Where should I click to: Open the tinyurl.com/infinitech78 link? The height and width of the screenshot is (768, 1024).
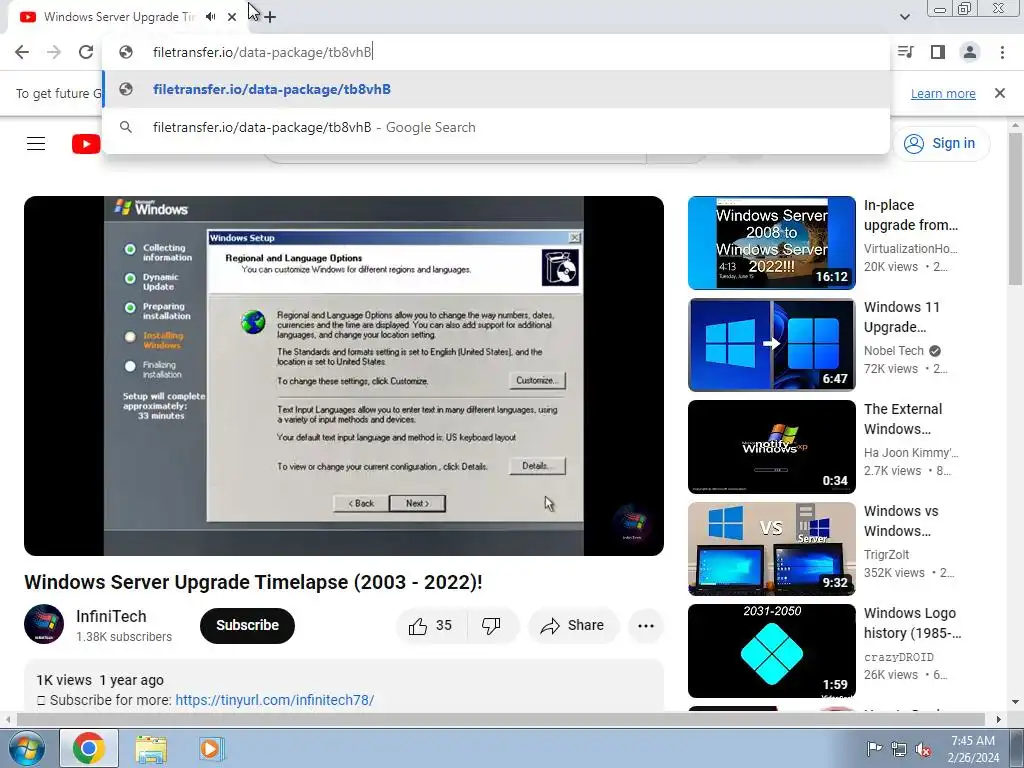click(x=274, y=700)
